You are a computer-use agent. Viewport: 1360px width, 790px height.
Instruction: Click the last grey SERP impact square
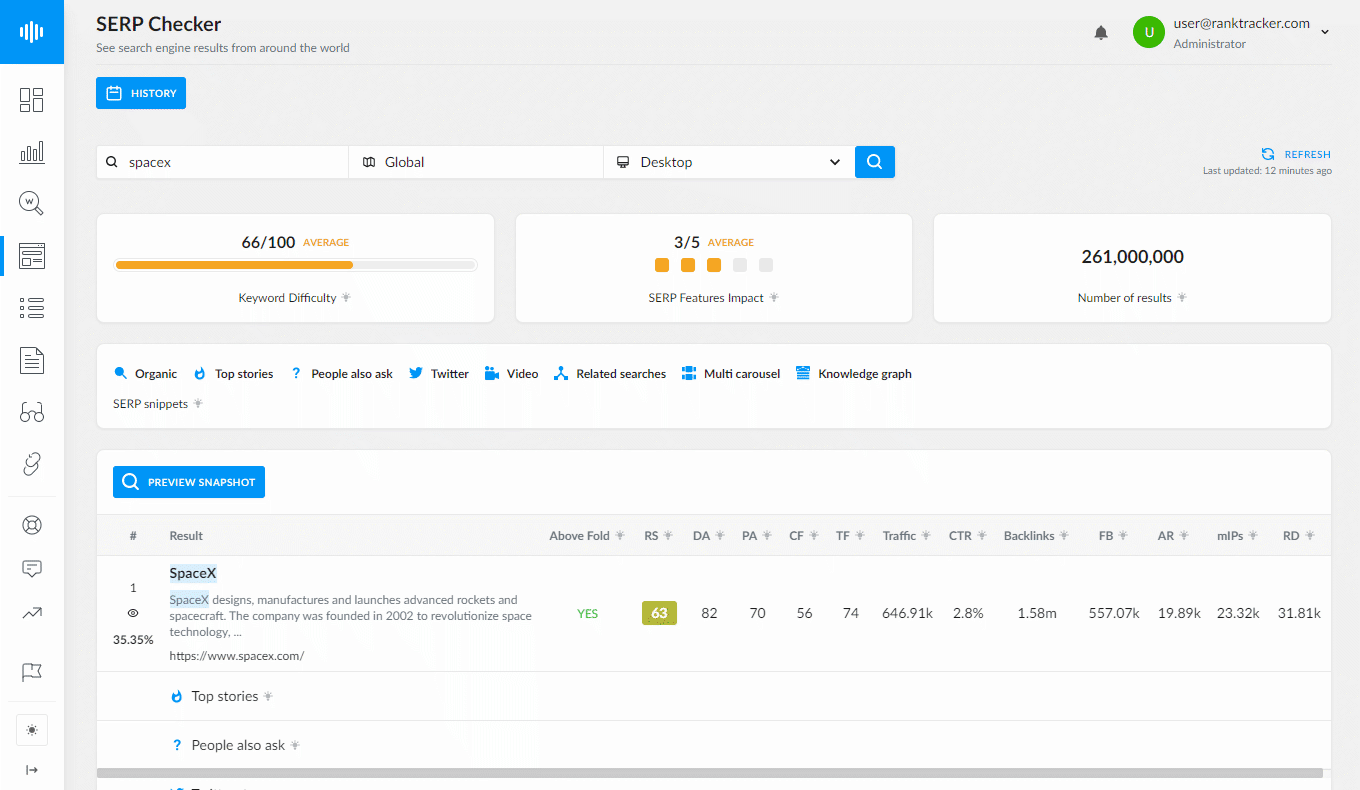tap(766, 265)
